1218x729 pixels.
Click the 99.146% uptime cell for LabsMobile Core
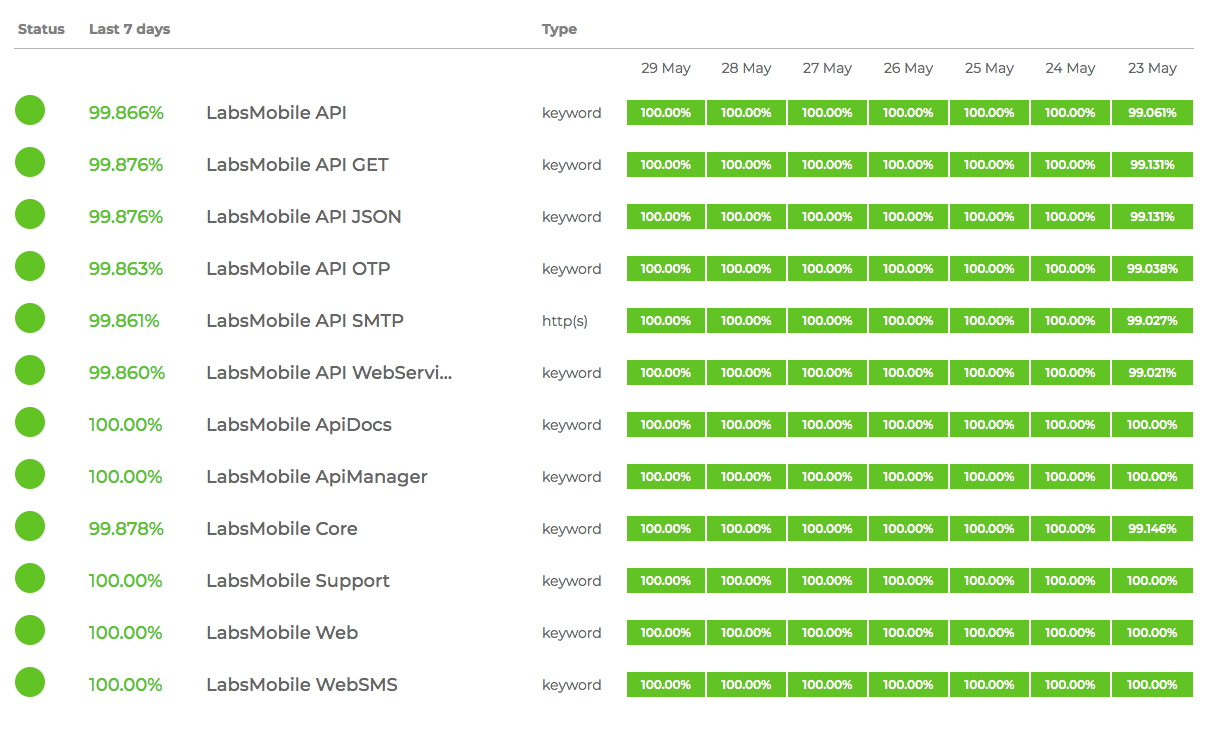[1152, 529]
